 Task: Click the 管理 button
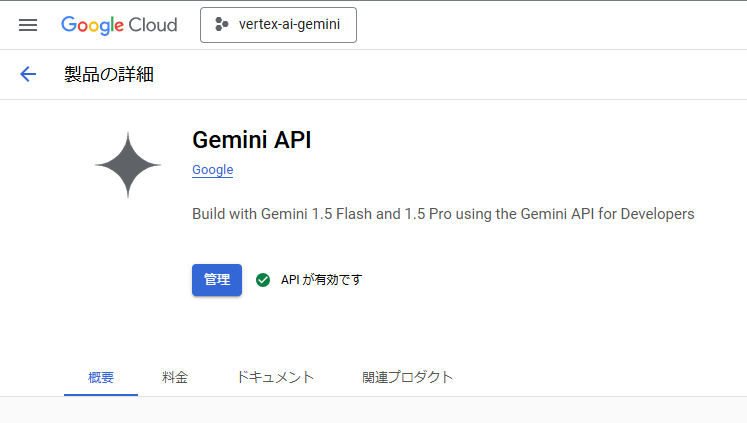(x=217, y=280)
